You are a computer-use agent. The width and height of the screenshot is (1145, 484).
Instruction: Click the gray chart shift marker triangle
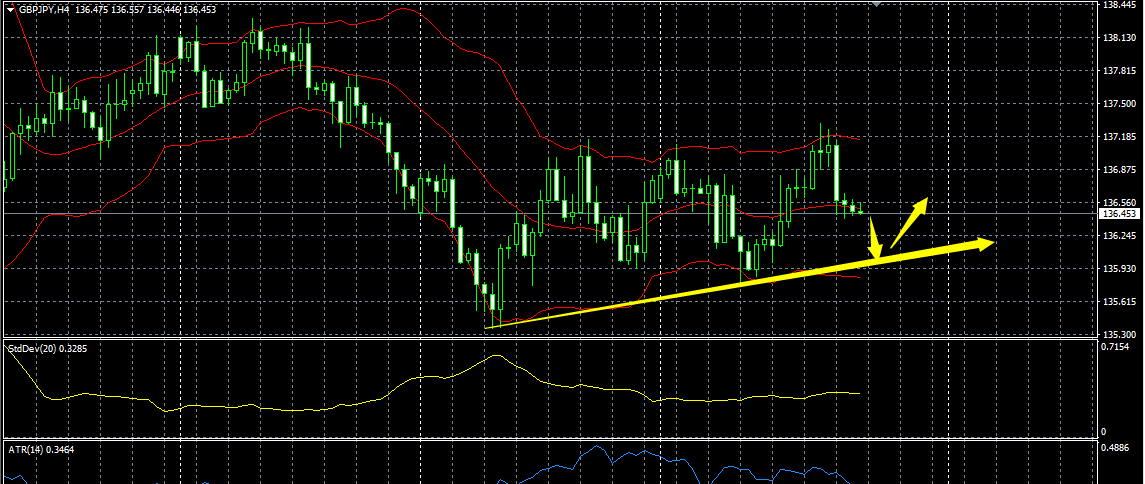coord(877,4)
